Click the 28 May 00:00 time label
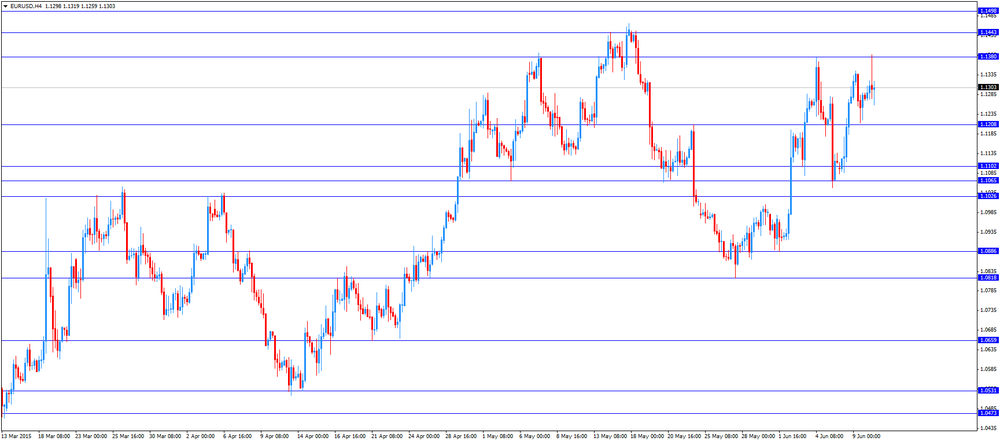This screenshot has height=441, width=1000. 758,436
